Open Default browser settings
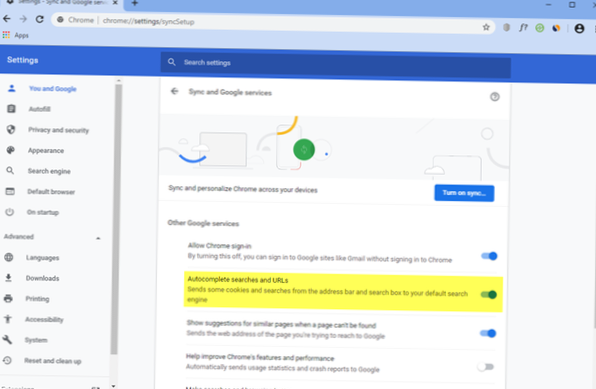Viewport: 596px width, 389px height. 51,192
